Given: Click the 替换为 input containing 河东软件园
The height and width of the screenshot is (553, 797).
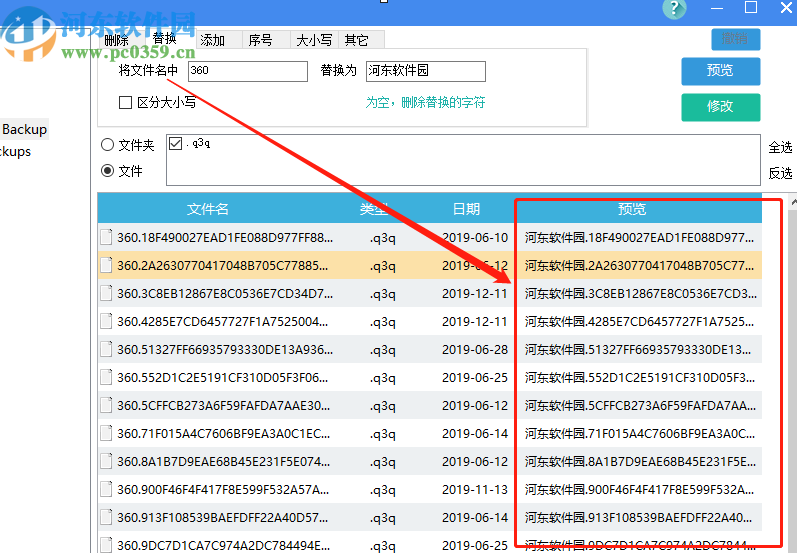Looking at the screenshot, I should [x=425, y=71].
